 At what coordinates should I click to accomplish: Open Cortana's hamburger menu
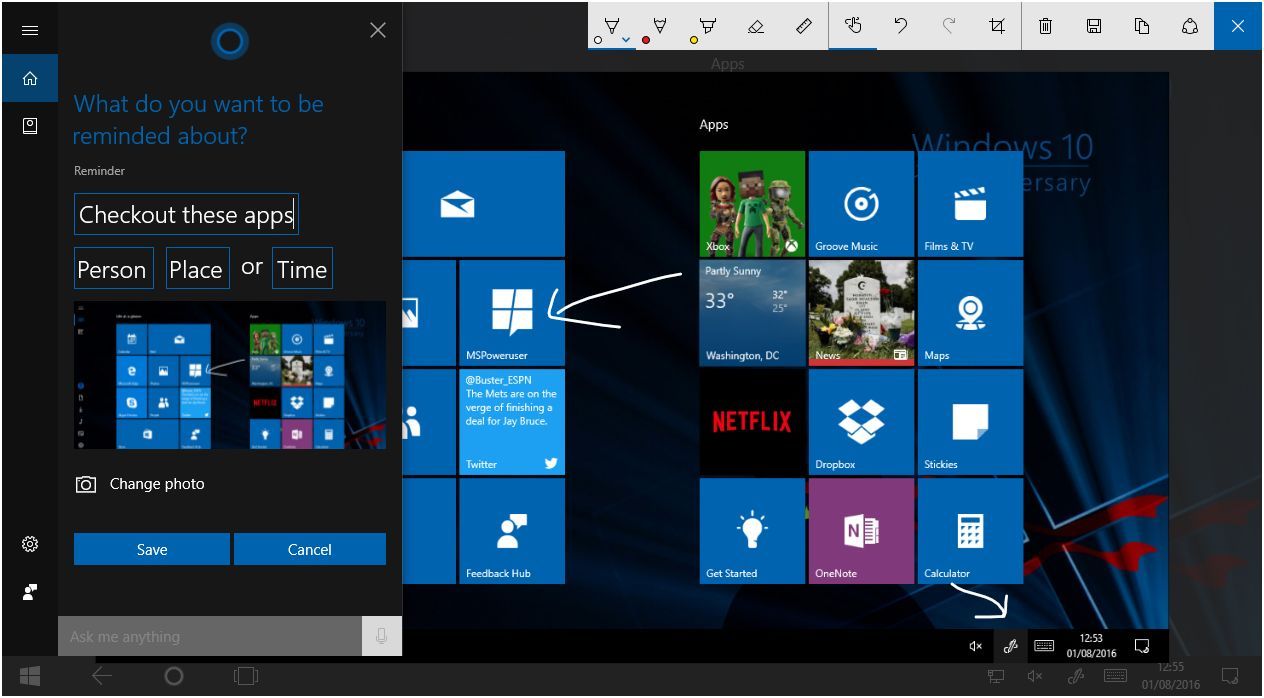pyautogui.click(x=29, y=30)
